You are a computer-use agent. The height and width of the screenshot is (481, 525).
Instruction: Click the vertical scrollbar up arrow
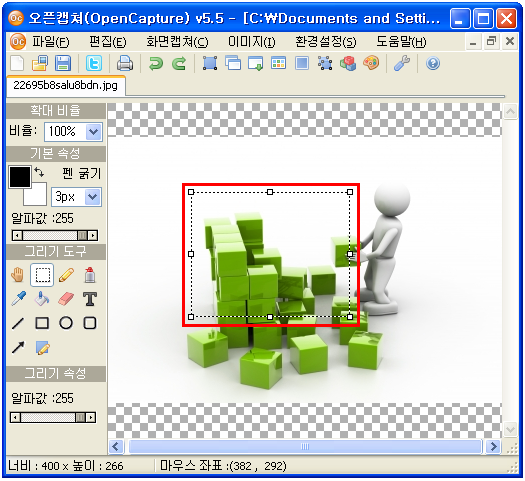tap(511, 111)
